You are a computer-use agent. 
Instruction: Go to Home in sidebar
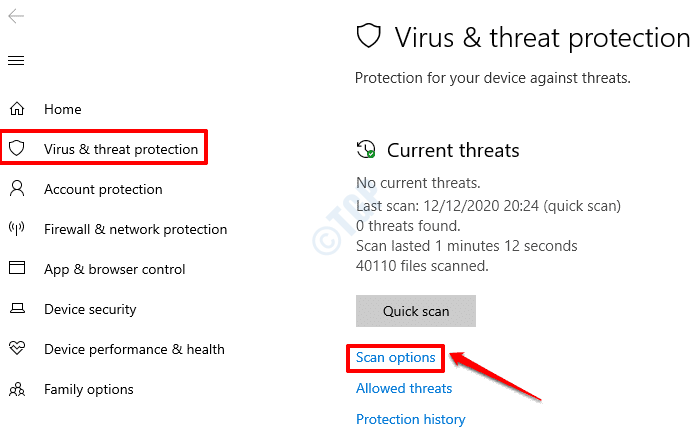click(x=63, y=109)
